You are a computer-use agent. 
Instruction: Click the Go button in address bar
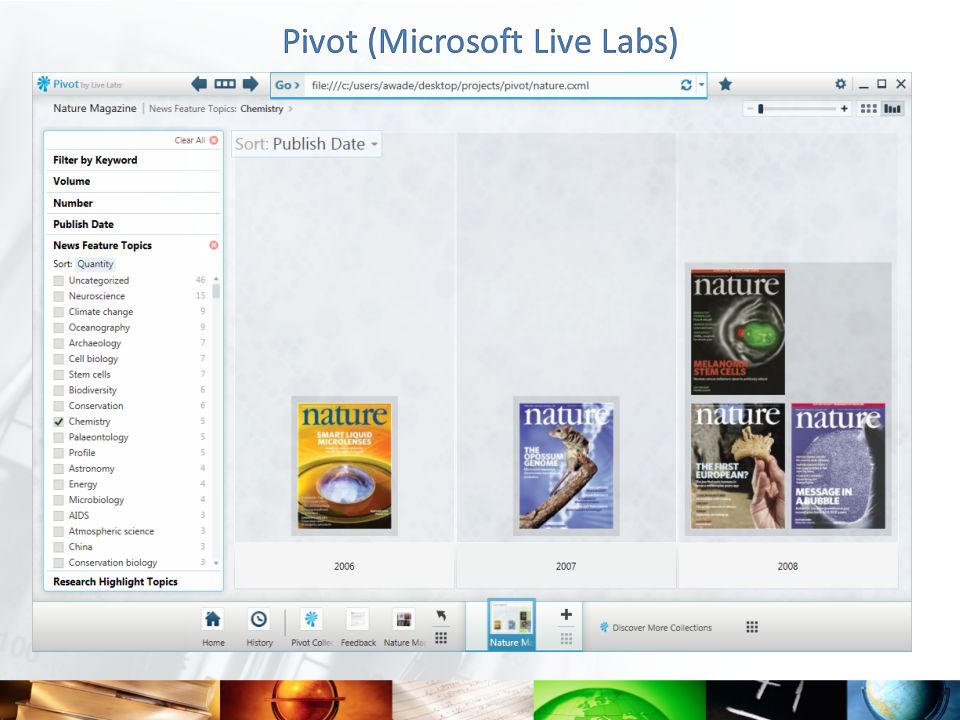coord(287,85)
